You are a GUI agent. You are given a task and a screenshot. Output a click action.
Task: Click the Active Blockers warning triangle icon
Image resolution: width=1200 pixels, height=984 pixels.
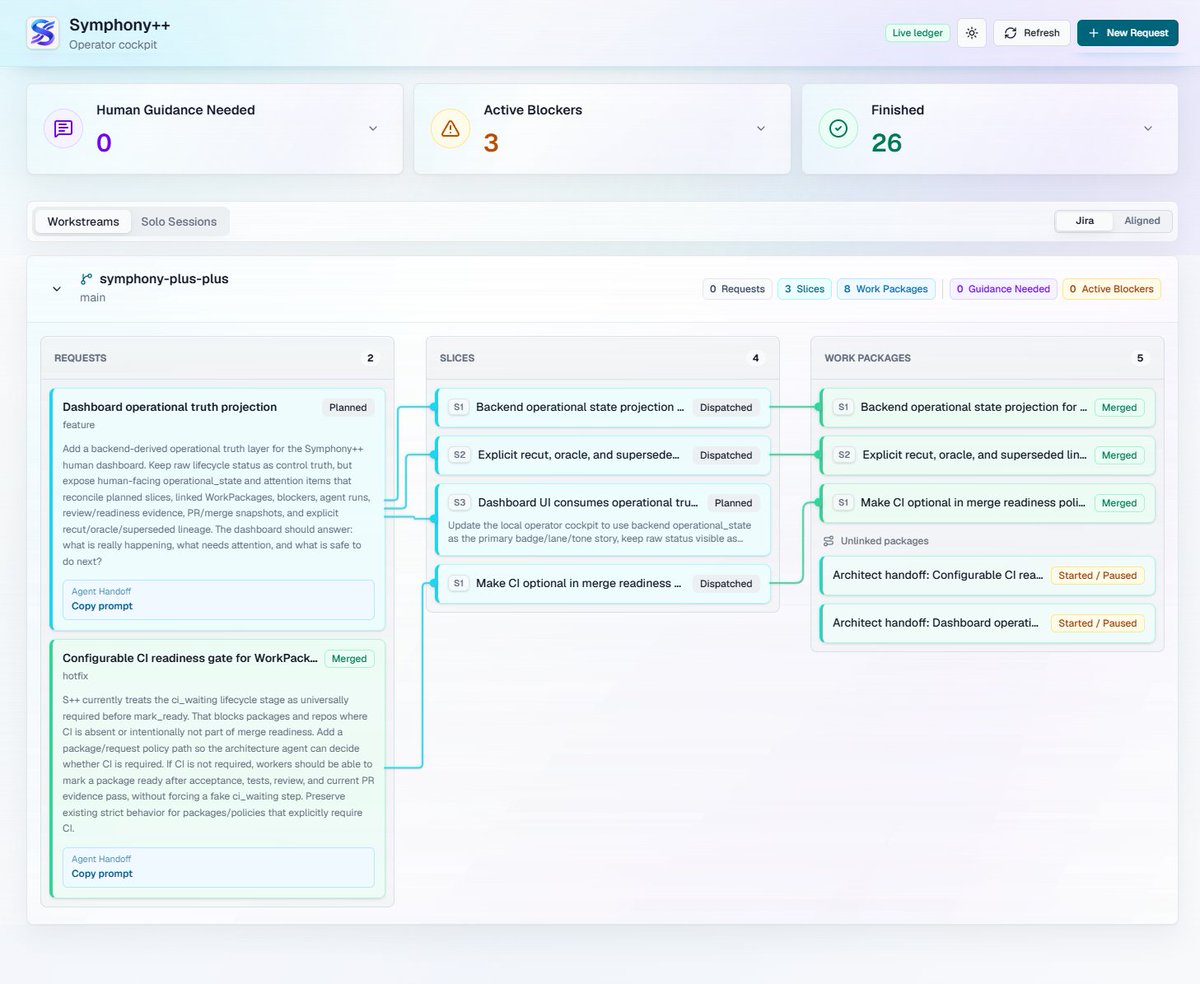(450, 128)
